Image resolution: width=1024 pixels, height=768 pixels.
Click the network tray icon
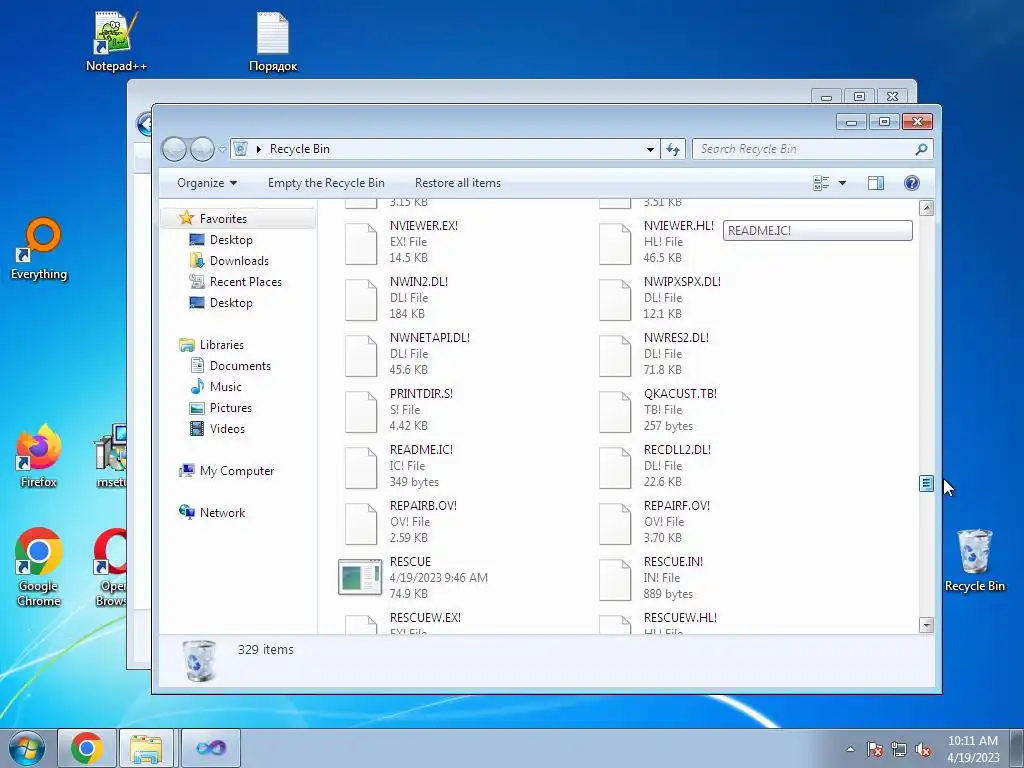click(899, 749)
